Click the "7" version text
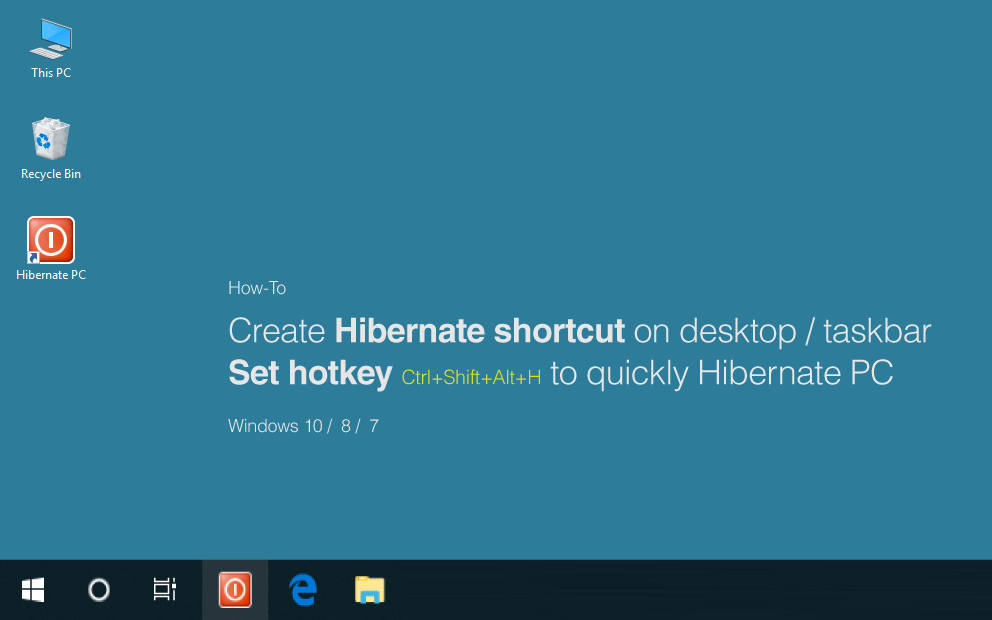This screenshot has width=992, height=620. click(373, 426)
